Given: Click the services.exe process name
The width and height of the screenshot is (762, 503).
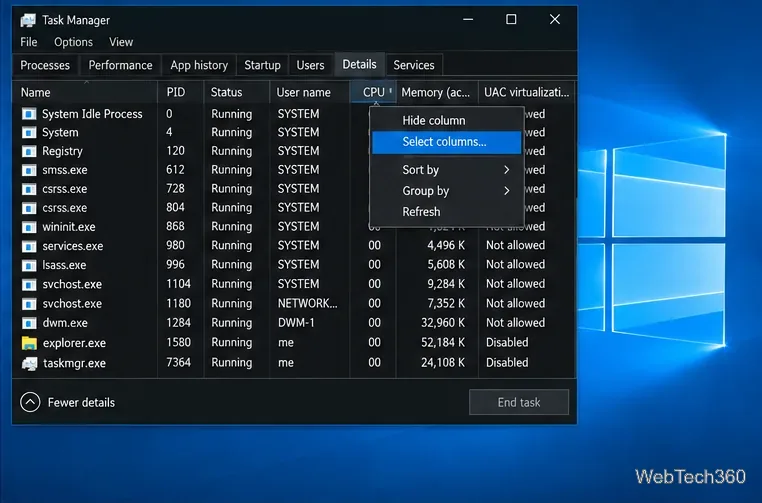Looking at the screenshot, I should [73, 246].
